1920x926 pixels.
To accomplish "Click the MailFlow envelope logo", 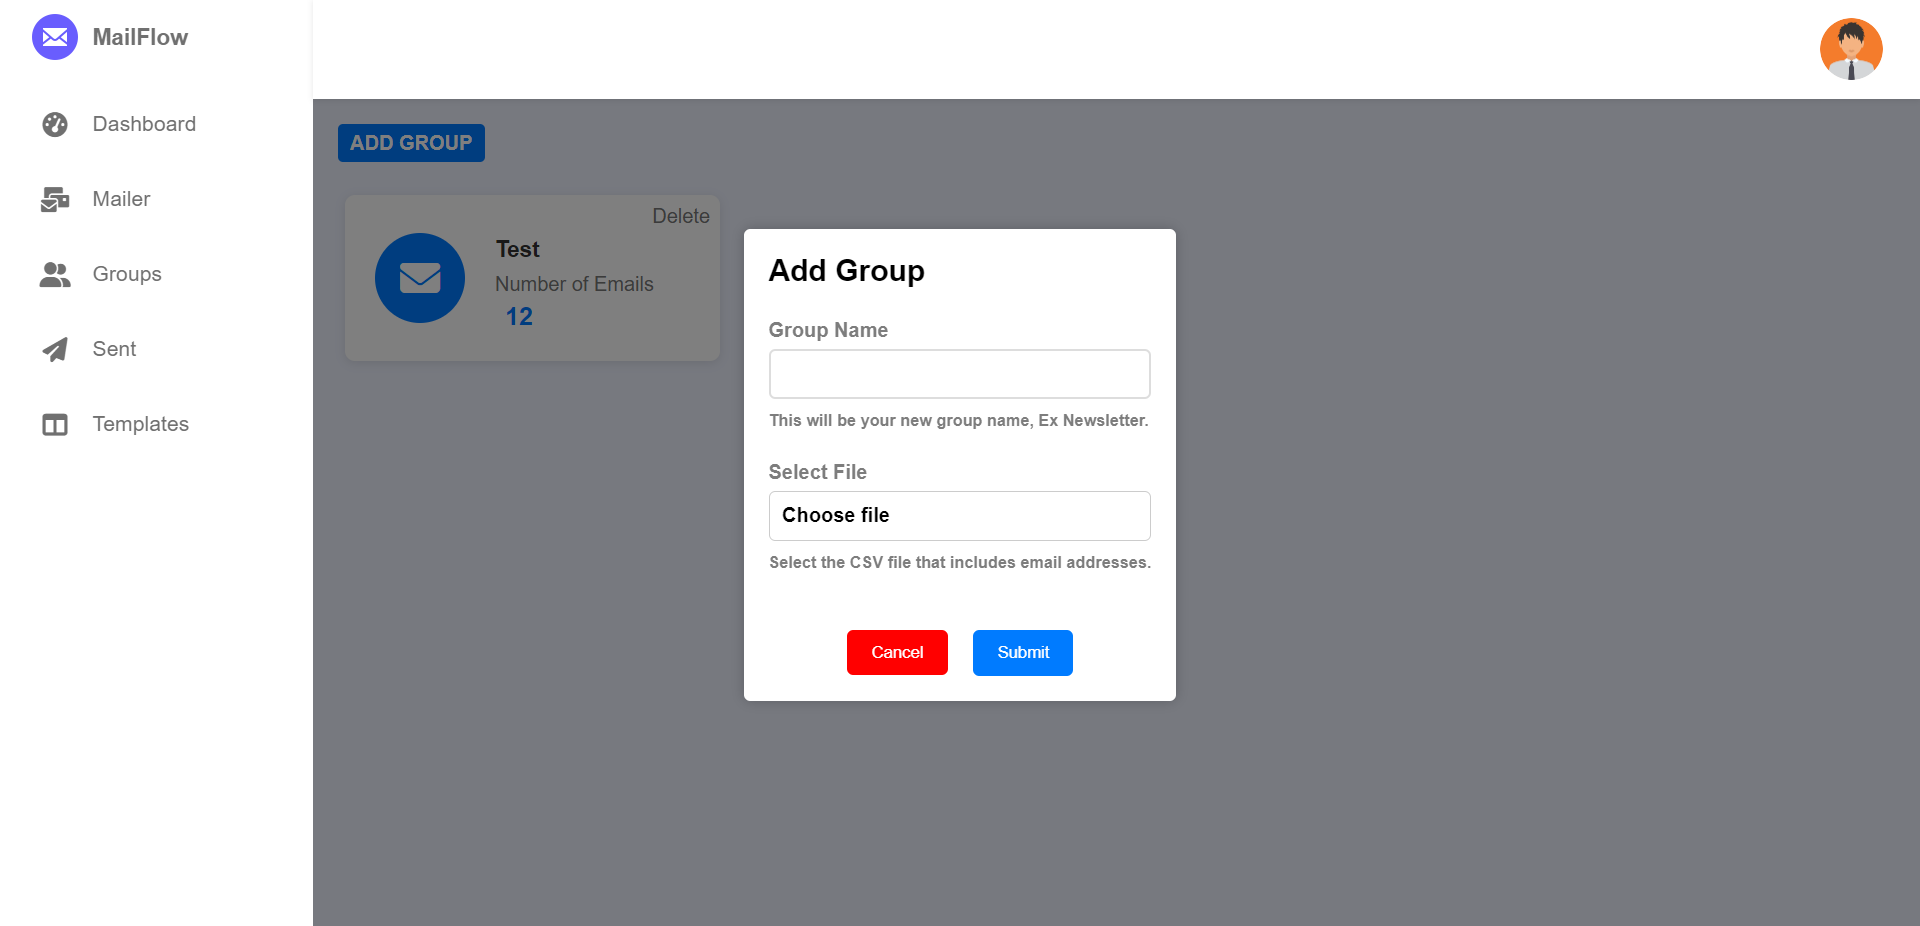I will coord(55,37).
